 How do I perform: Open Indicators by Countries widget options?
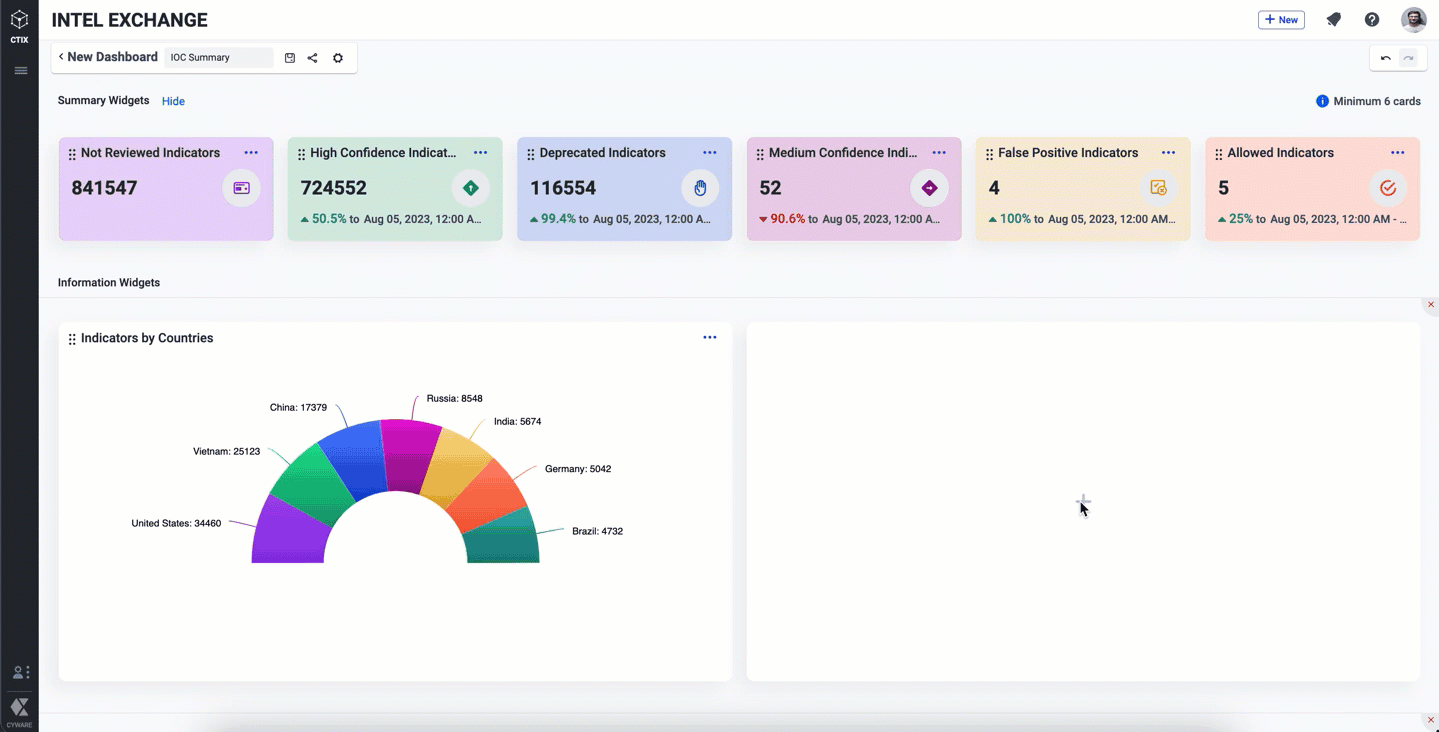point(709,338)
